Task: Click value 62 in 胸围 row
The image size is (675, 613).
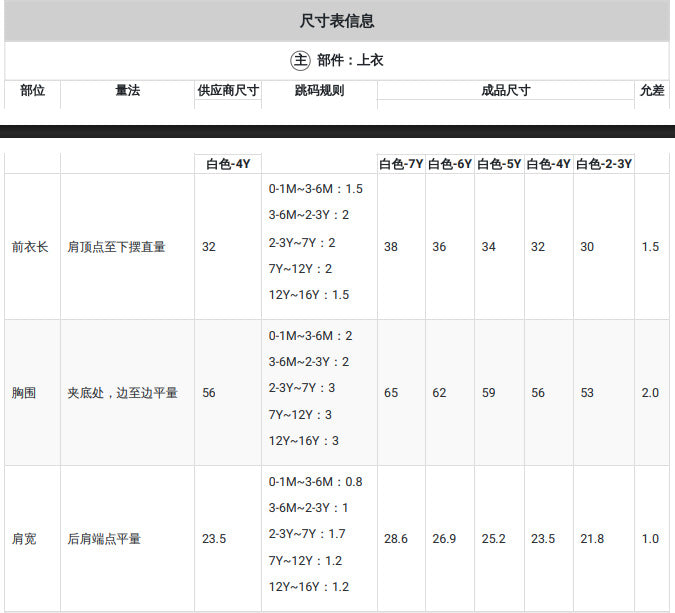Action: pos(439,393)
